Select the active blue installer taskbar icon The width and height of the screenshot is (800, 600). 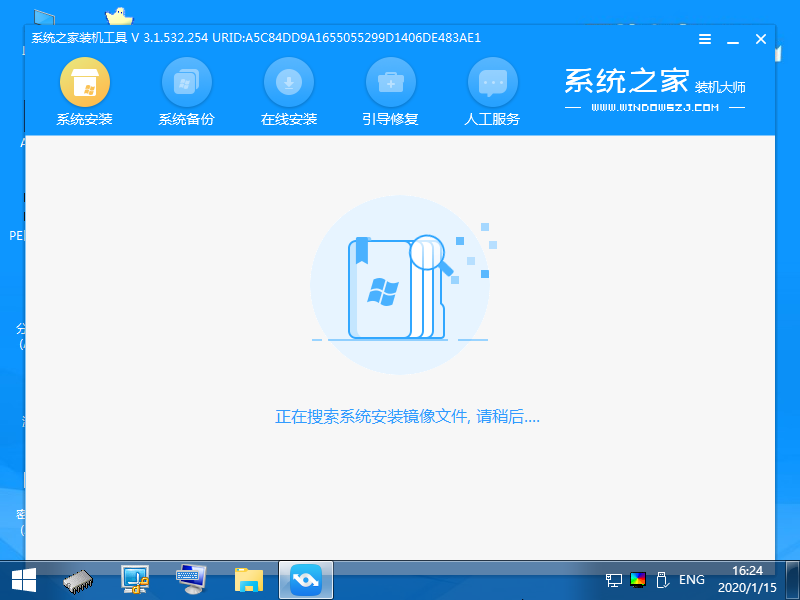tap(305, 579)
